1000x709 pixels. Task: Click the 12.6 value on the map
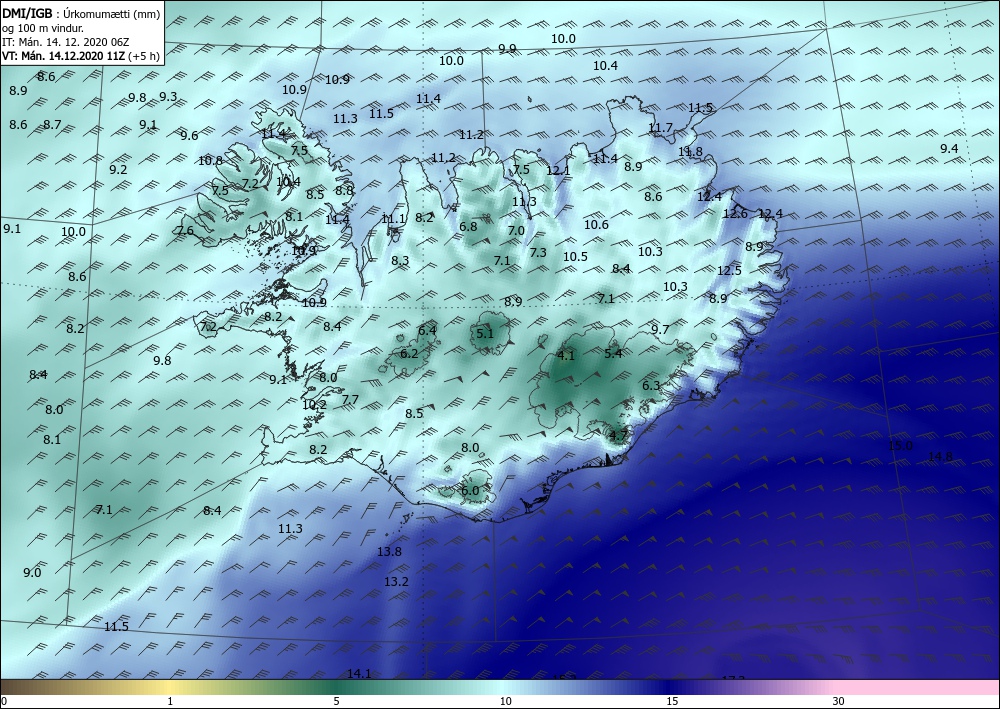(735, 214)
